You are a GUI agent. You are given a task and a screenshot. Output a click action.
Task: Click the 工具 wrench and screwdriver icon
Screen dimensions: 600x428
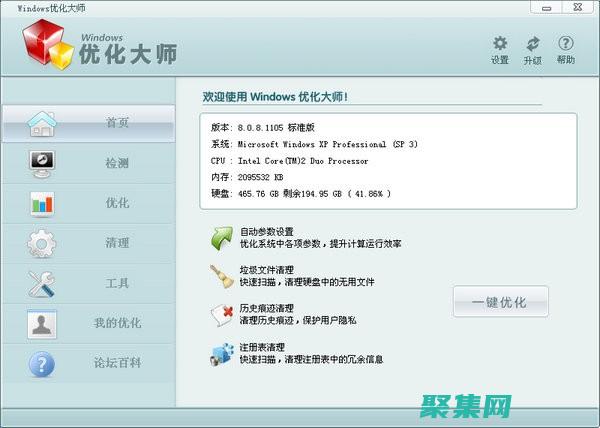point(42,284)
